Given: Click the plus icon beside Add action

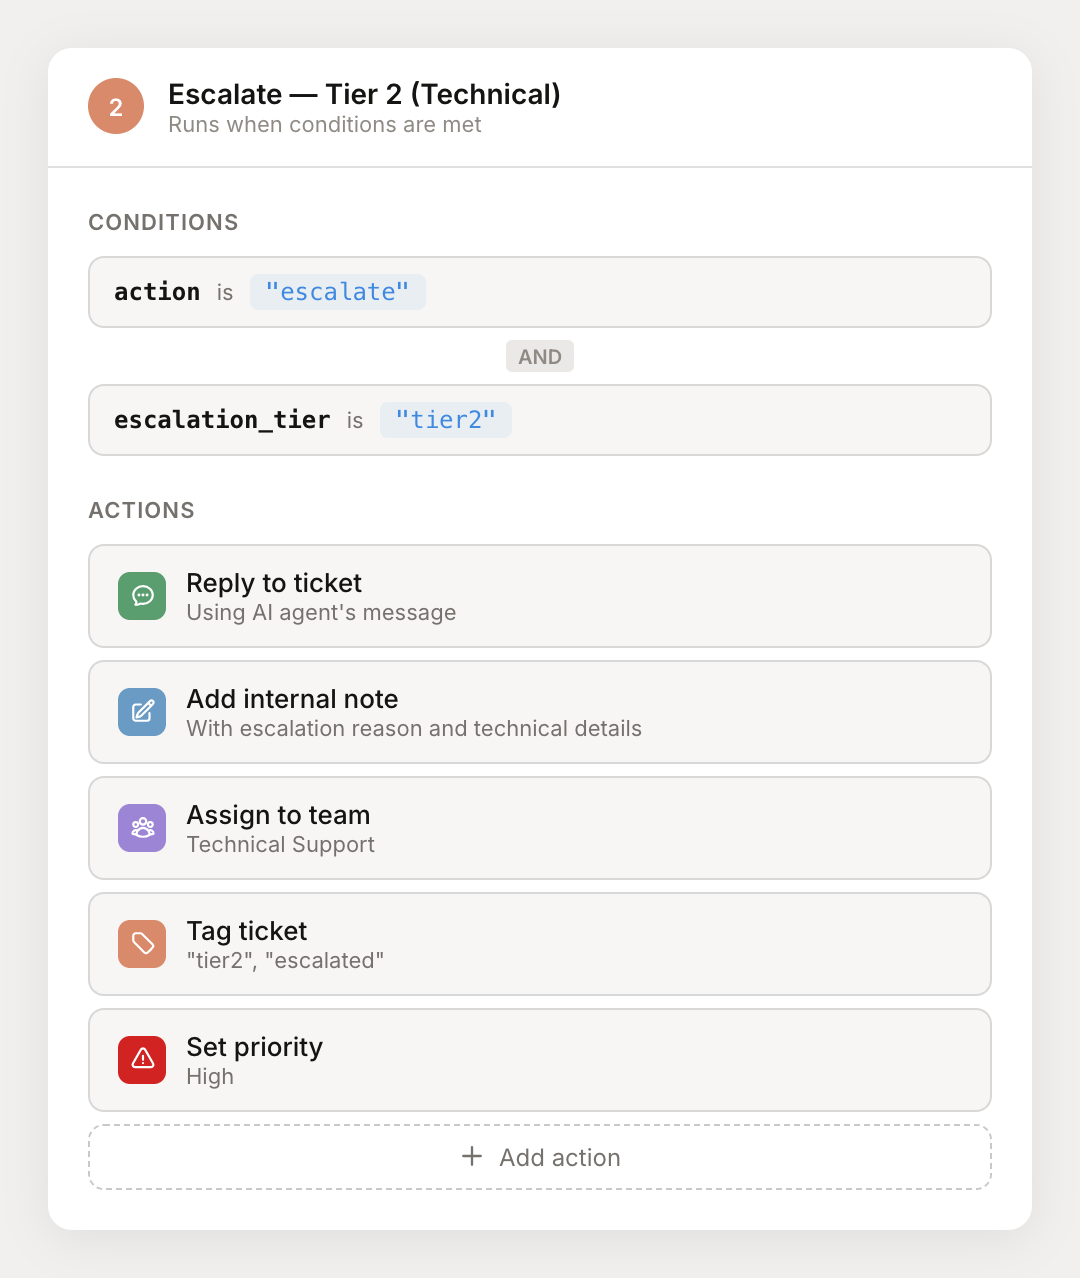Looking at the screenshot, I should pyautogui.click(x=472, y=1157).
